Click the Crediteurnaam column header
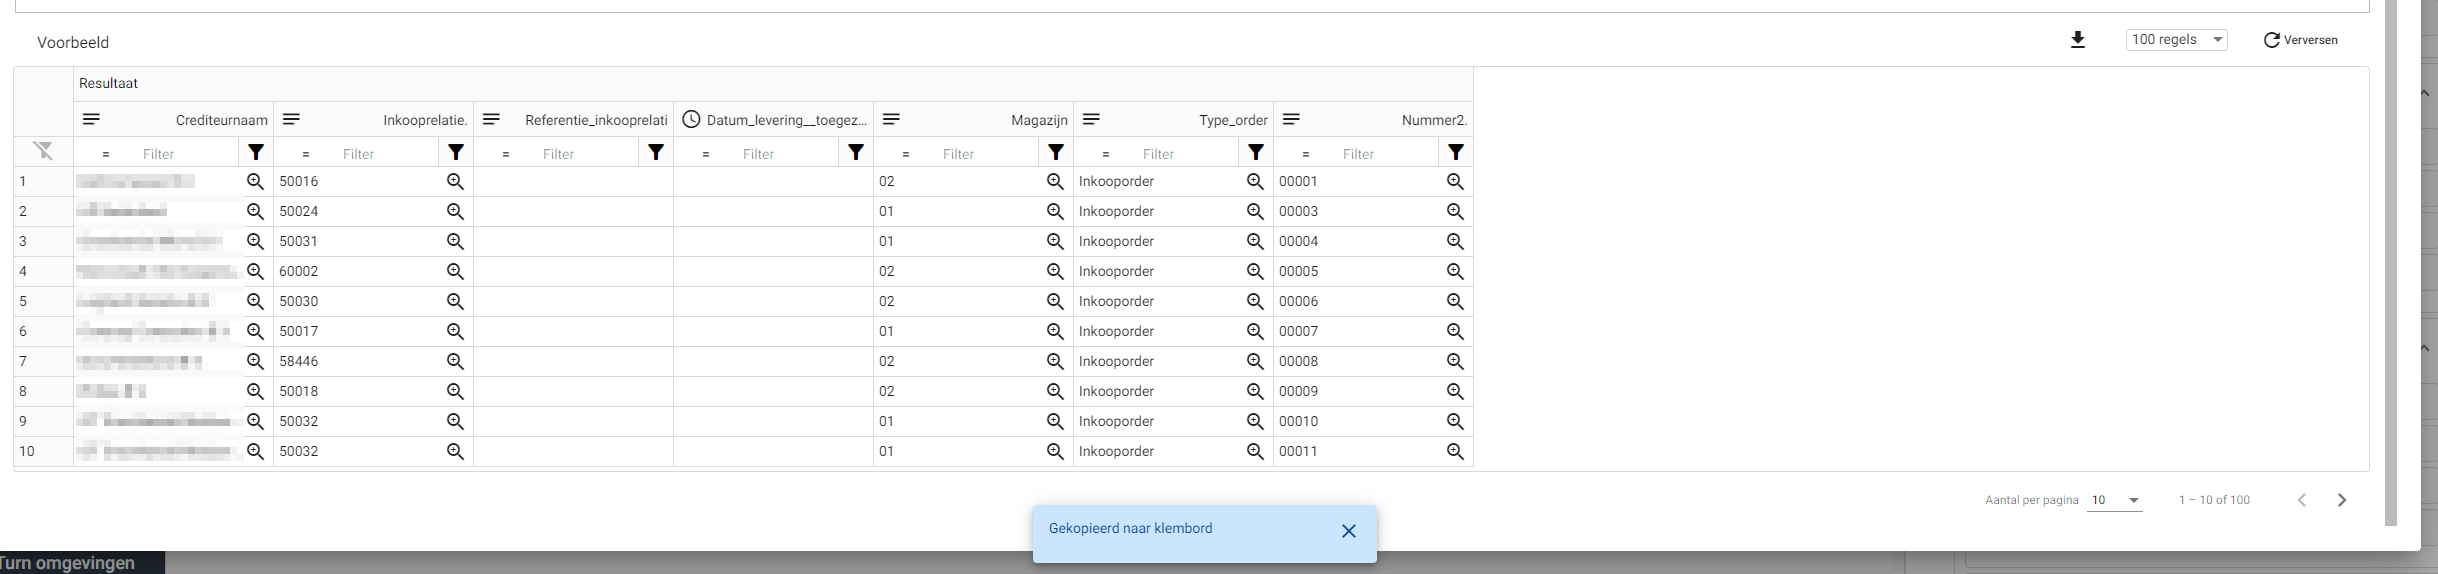The width and height of the screenshot is (2438, 574). tap(221, 120)
